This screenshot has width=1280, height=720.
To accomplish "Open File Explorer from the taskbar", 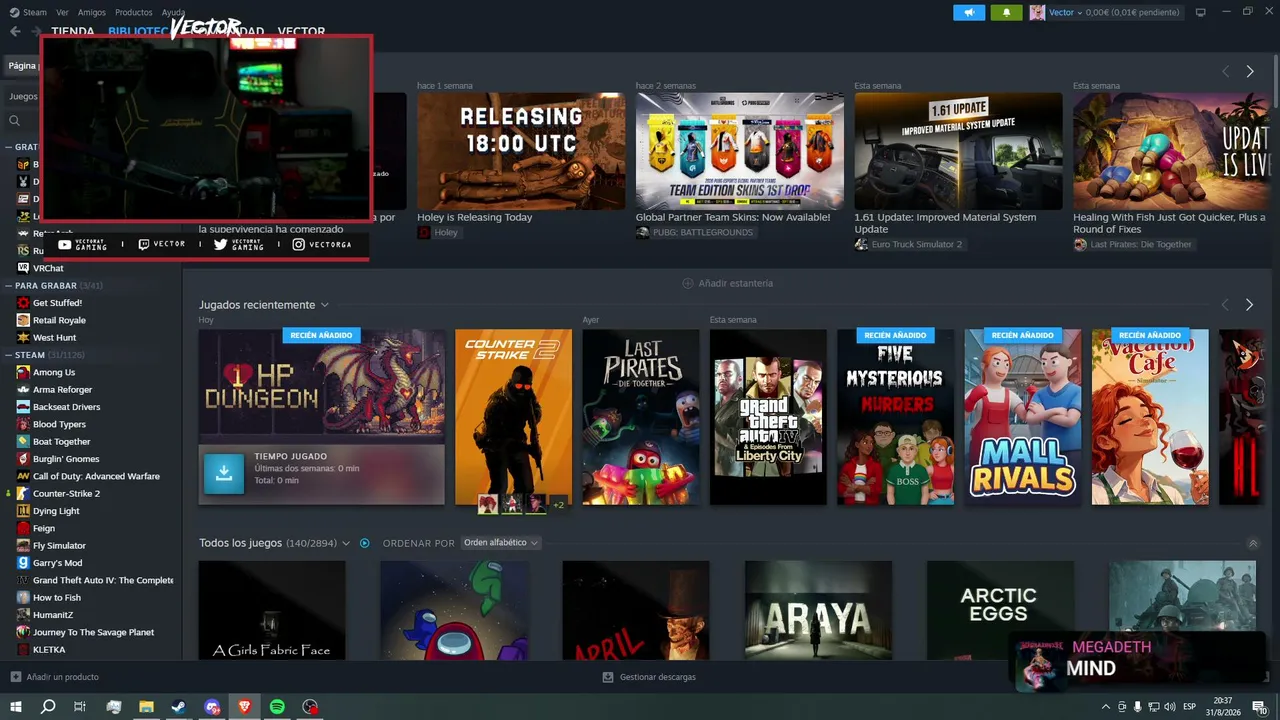I will click(146, 707).
